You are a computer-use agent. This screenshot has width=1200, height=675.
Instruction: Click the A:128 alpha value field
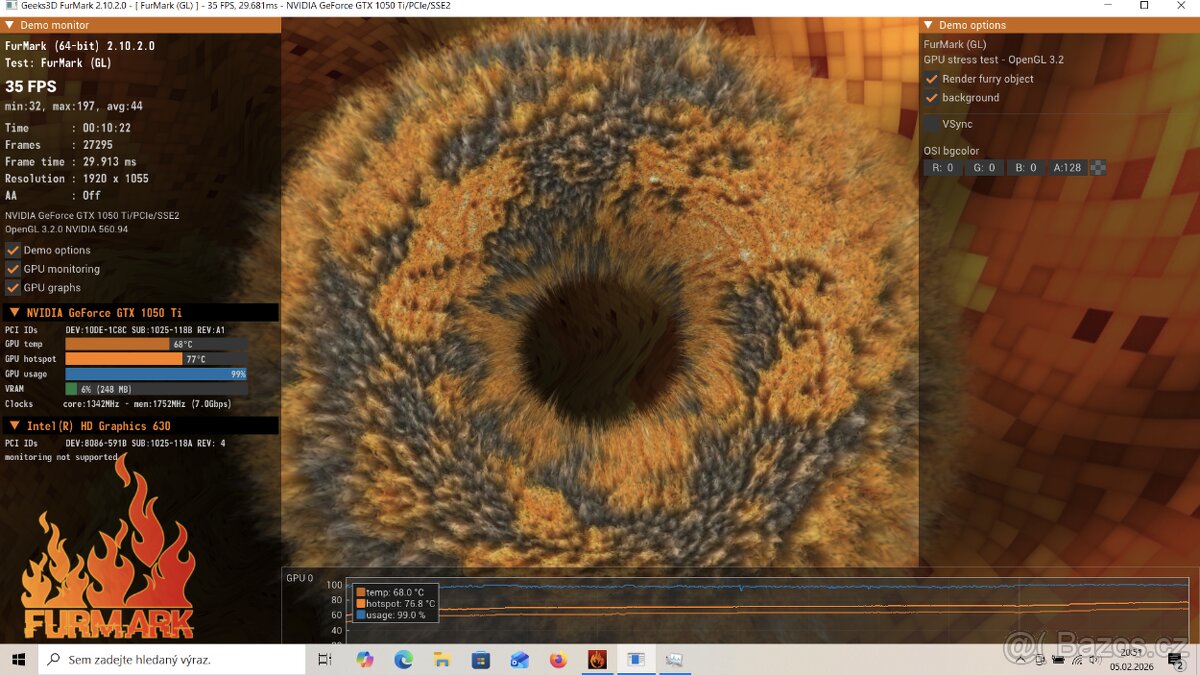(x=1067, y=168)
